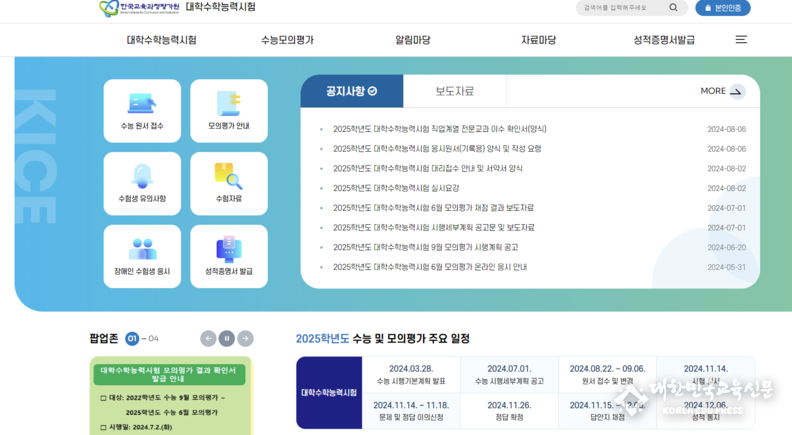The image size is (792, 435).
Task: Click schedule cell 2024.08.22. ~ 09.06. 원서 접수
Action: point(607,375)
